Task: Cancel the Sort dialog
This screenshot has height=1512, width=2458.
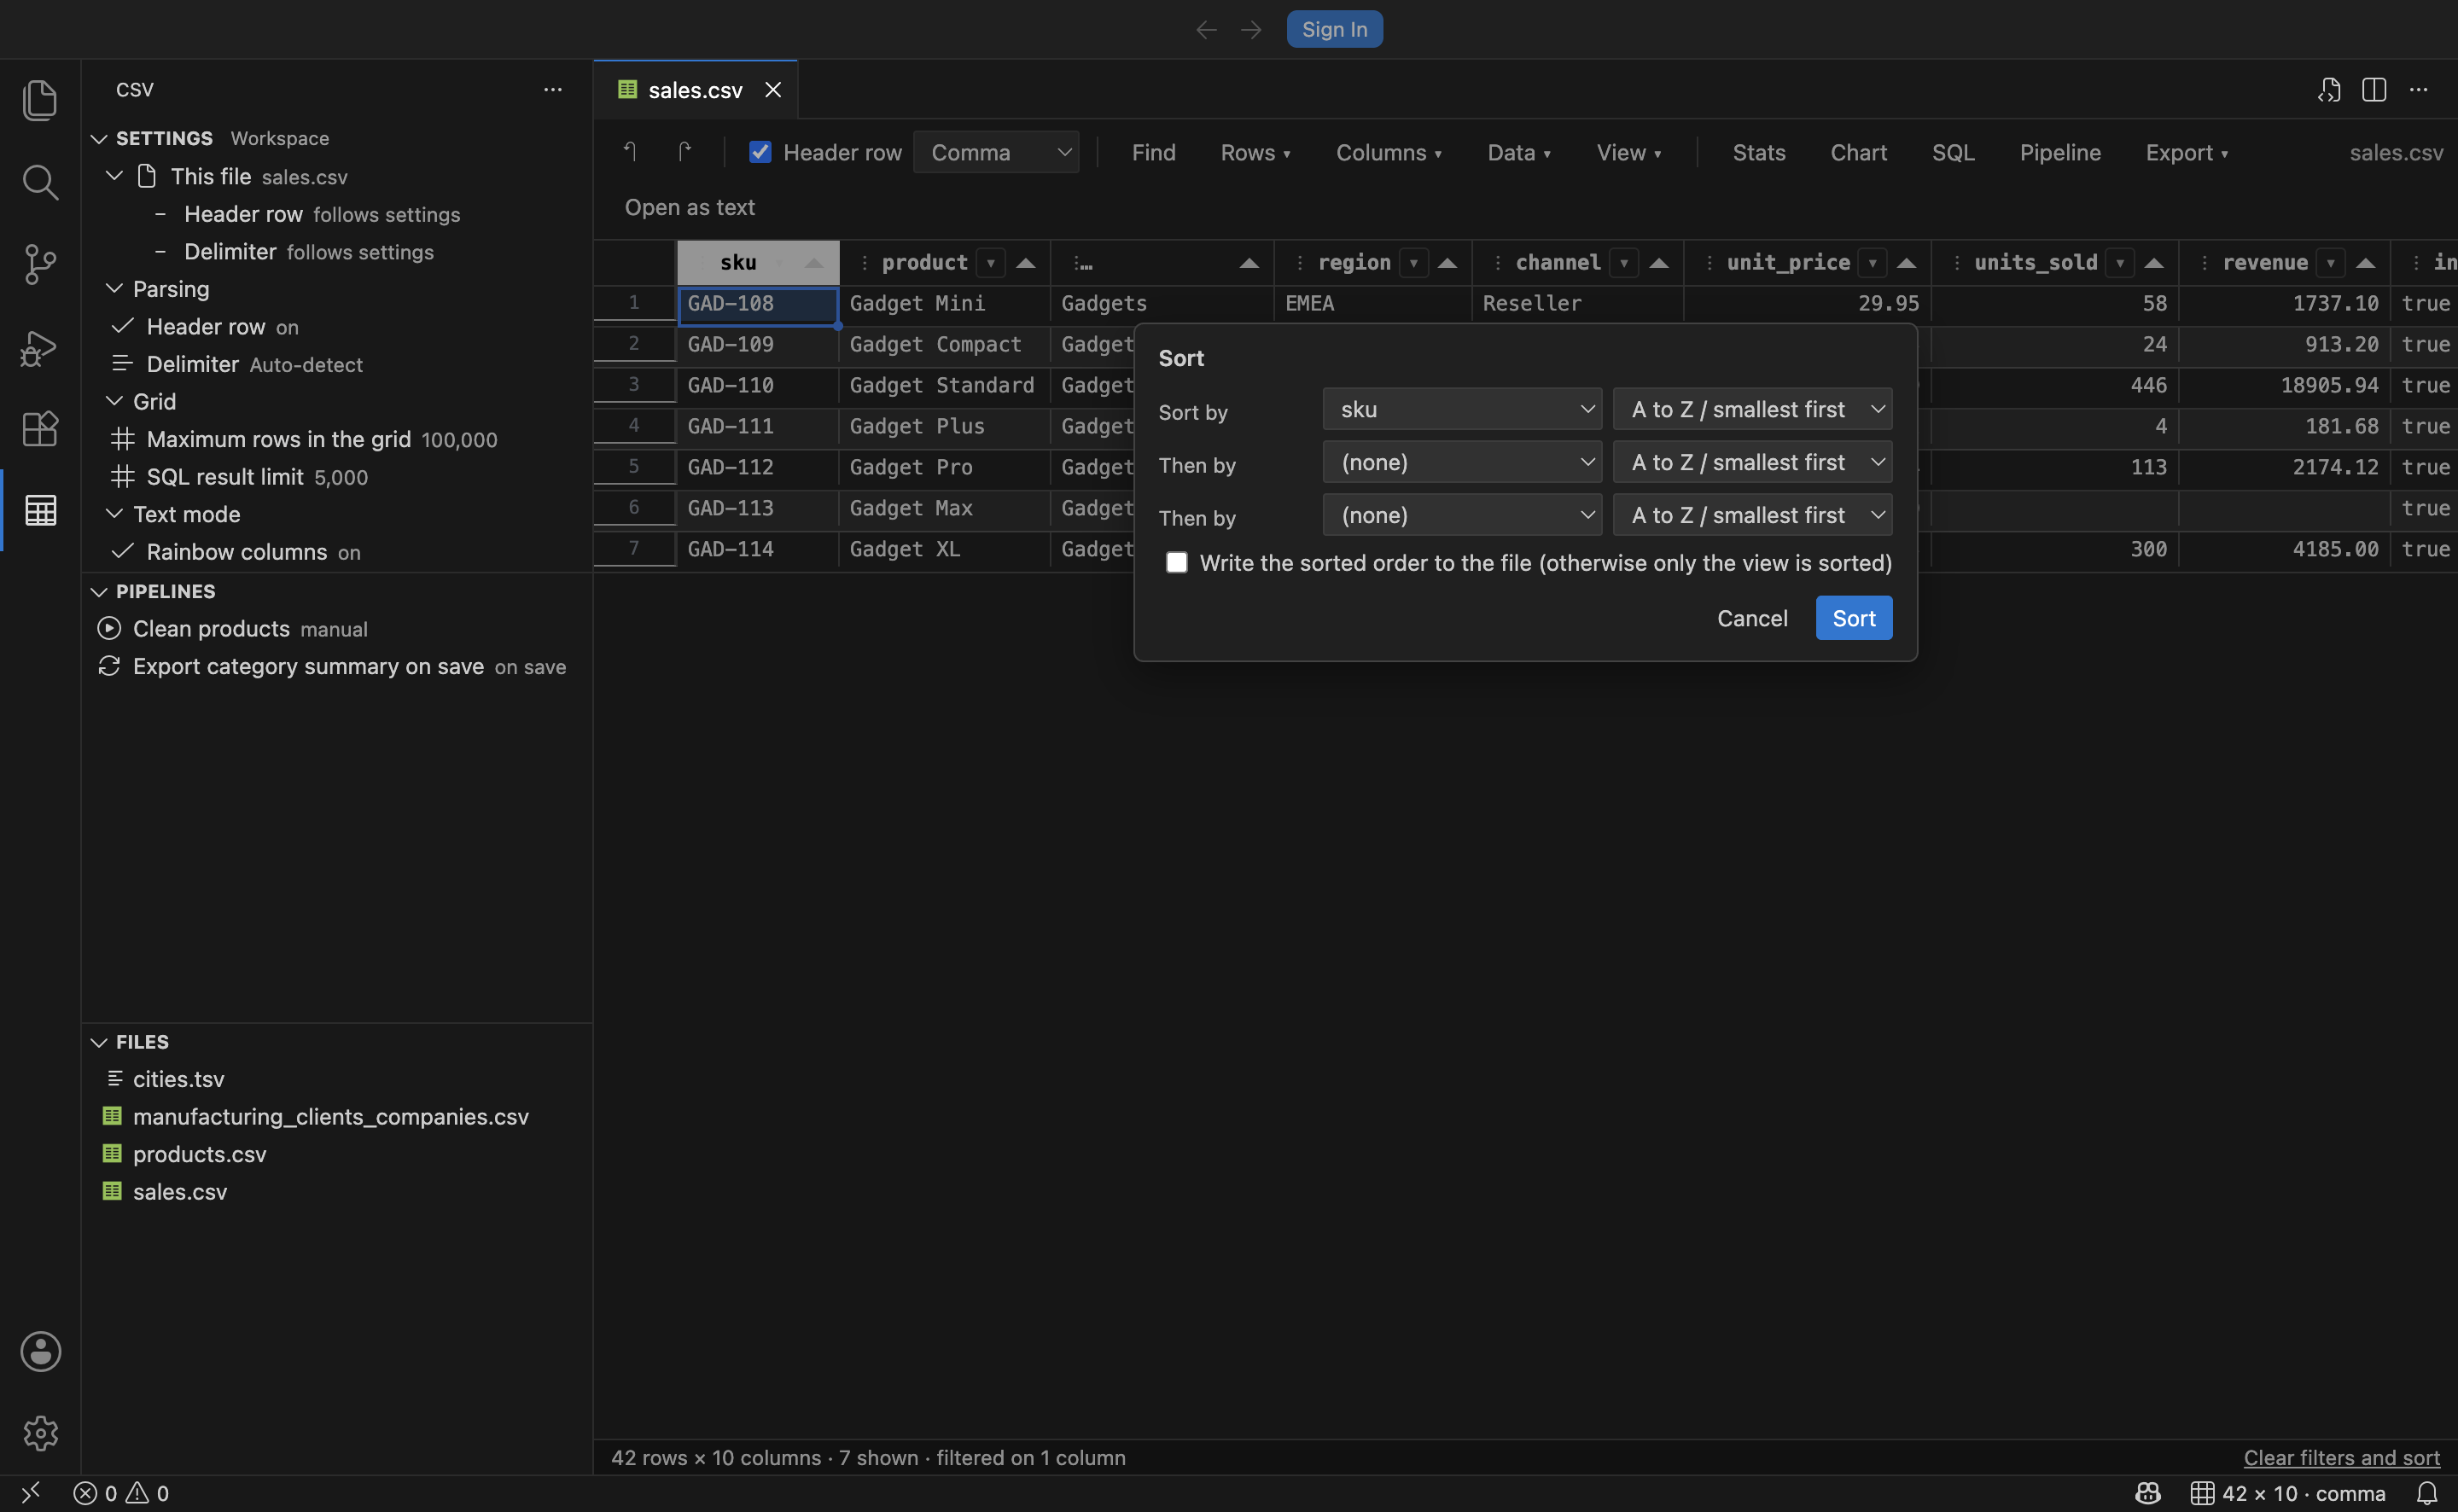Action: coord(1752,618)
